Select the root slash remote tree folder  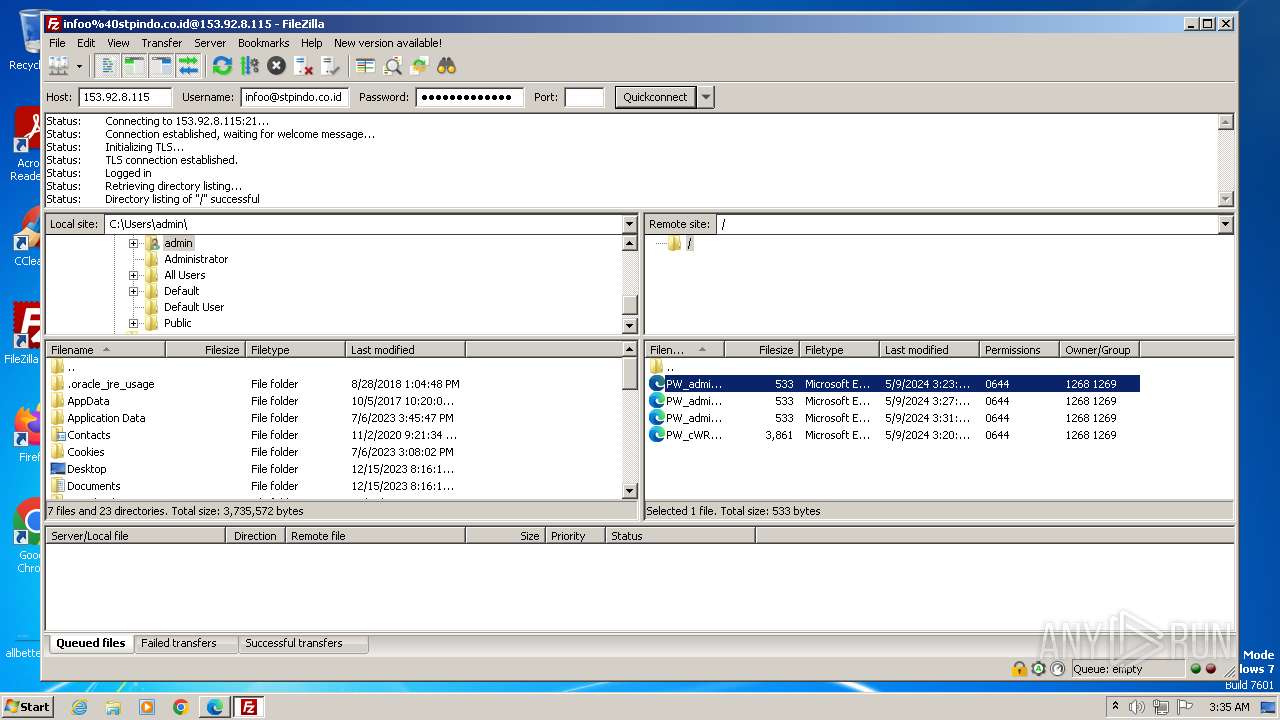689,243
